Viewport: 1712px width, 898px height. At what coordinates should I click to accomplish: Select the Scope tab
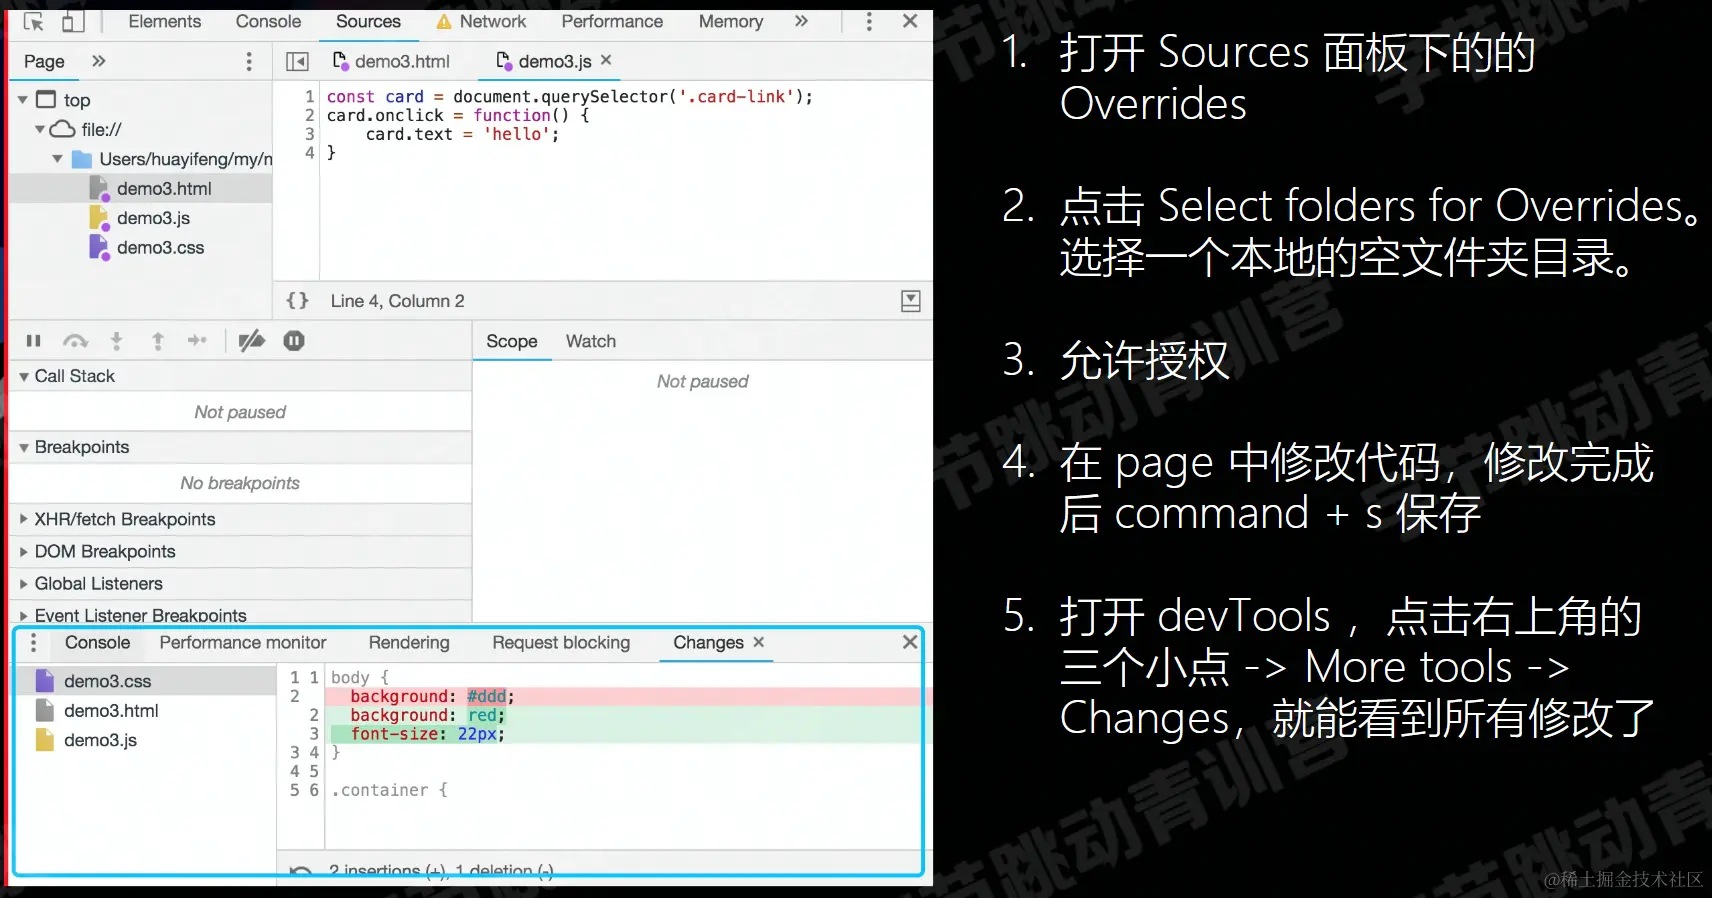pos(511,341)
